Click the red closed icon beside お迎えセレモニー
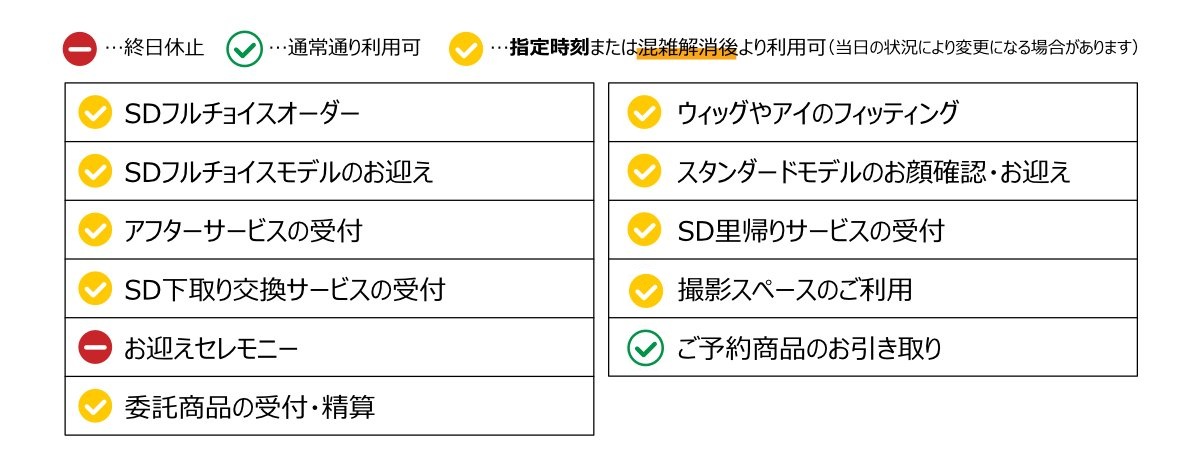 pos(95,348)
